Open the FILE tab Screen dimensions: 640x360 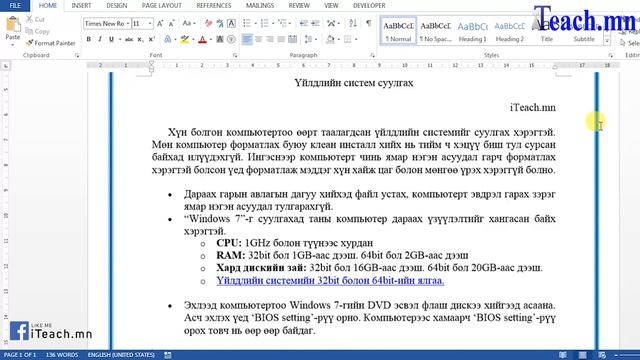[15, 5]
